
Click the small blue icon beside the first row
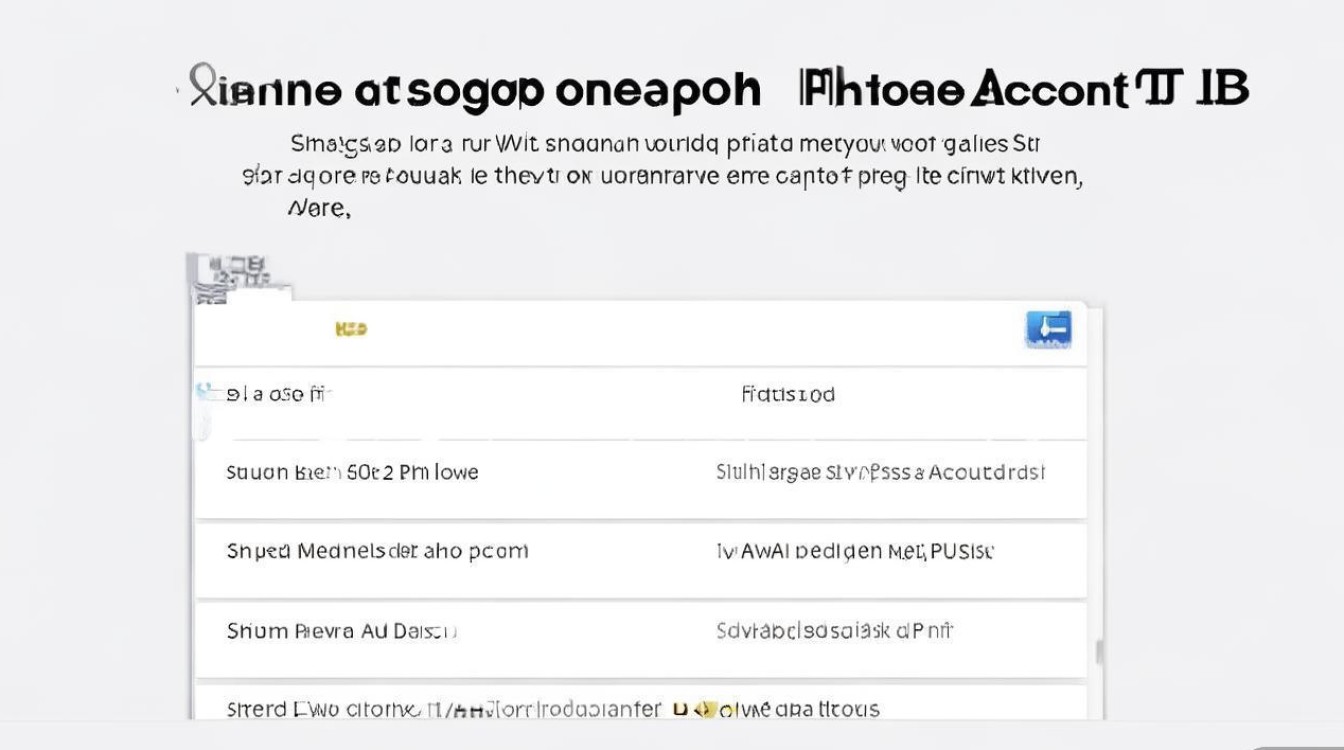click(206, 392)
